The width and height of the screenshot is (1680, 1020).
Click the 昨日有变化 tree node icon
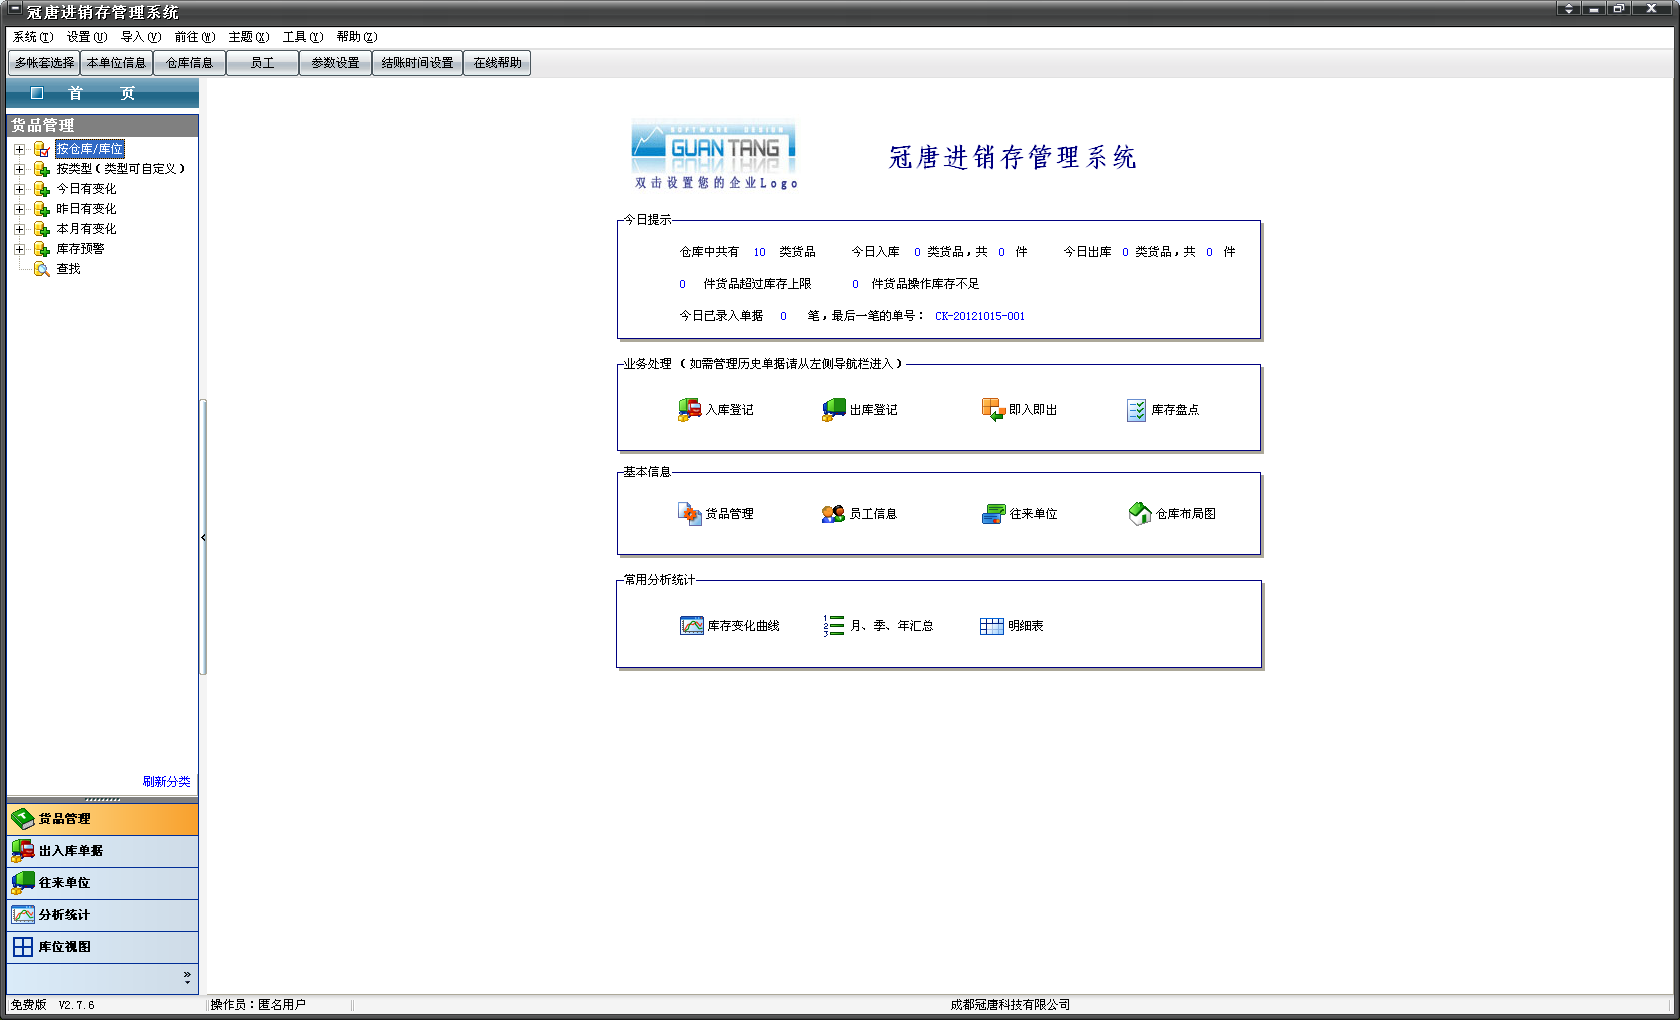pyautogui.click(x=42, y=209)
